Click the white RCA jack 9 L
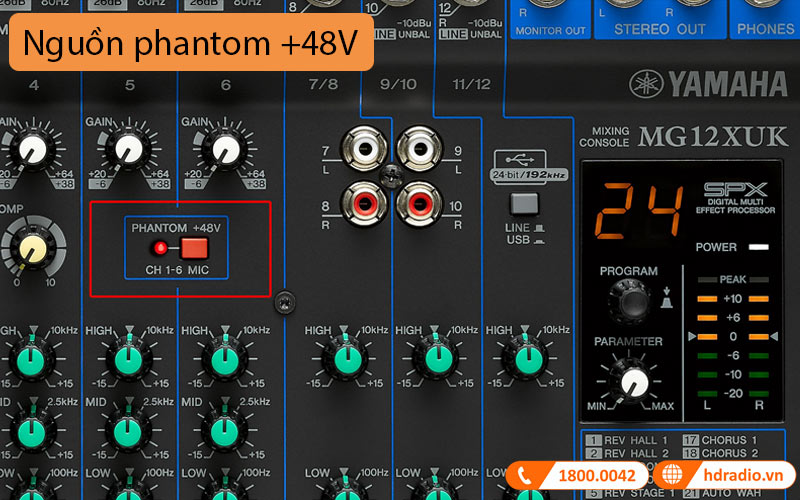The image size is (800, 500). click(419, 149)
